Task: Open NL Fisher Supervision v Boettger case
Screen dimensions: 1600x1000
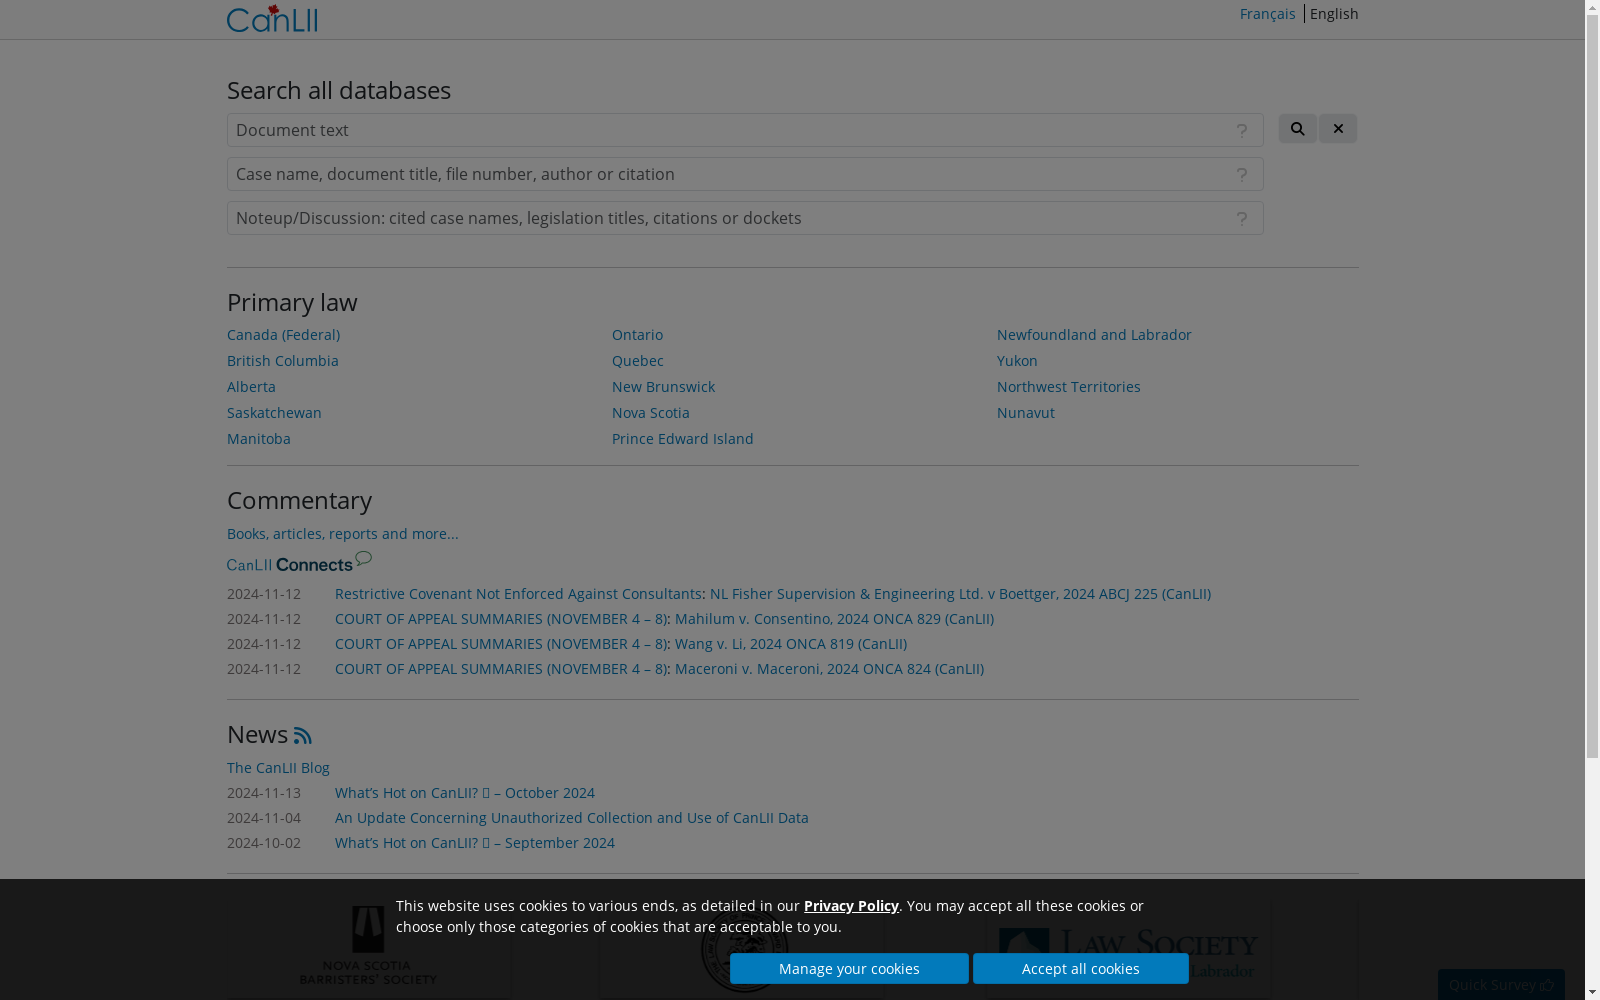Action: 960,594
